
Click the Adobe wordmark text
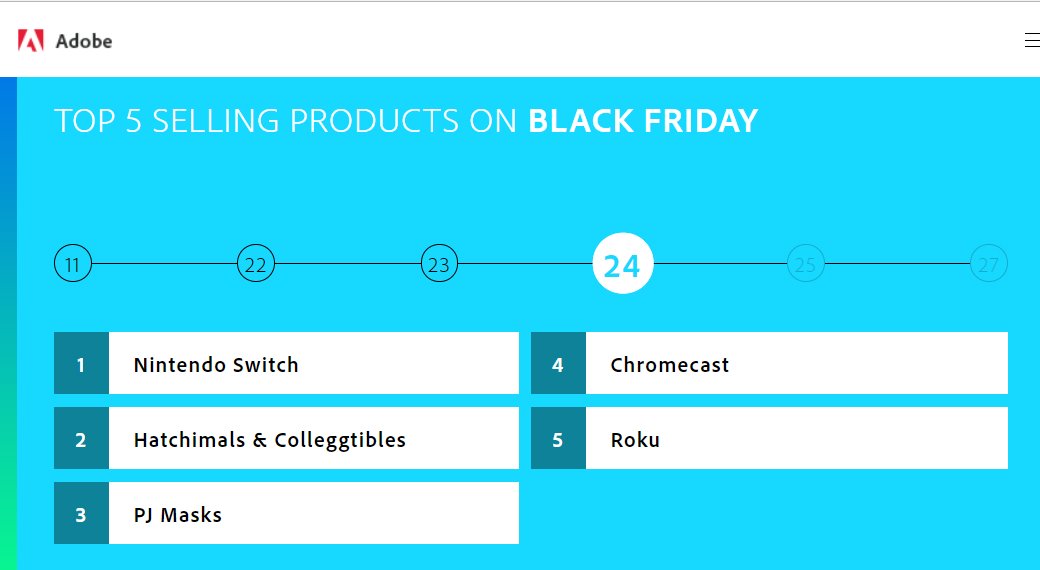[84, 41]
